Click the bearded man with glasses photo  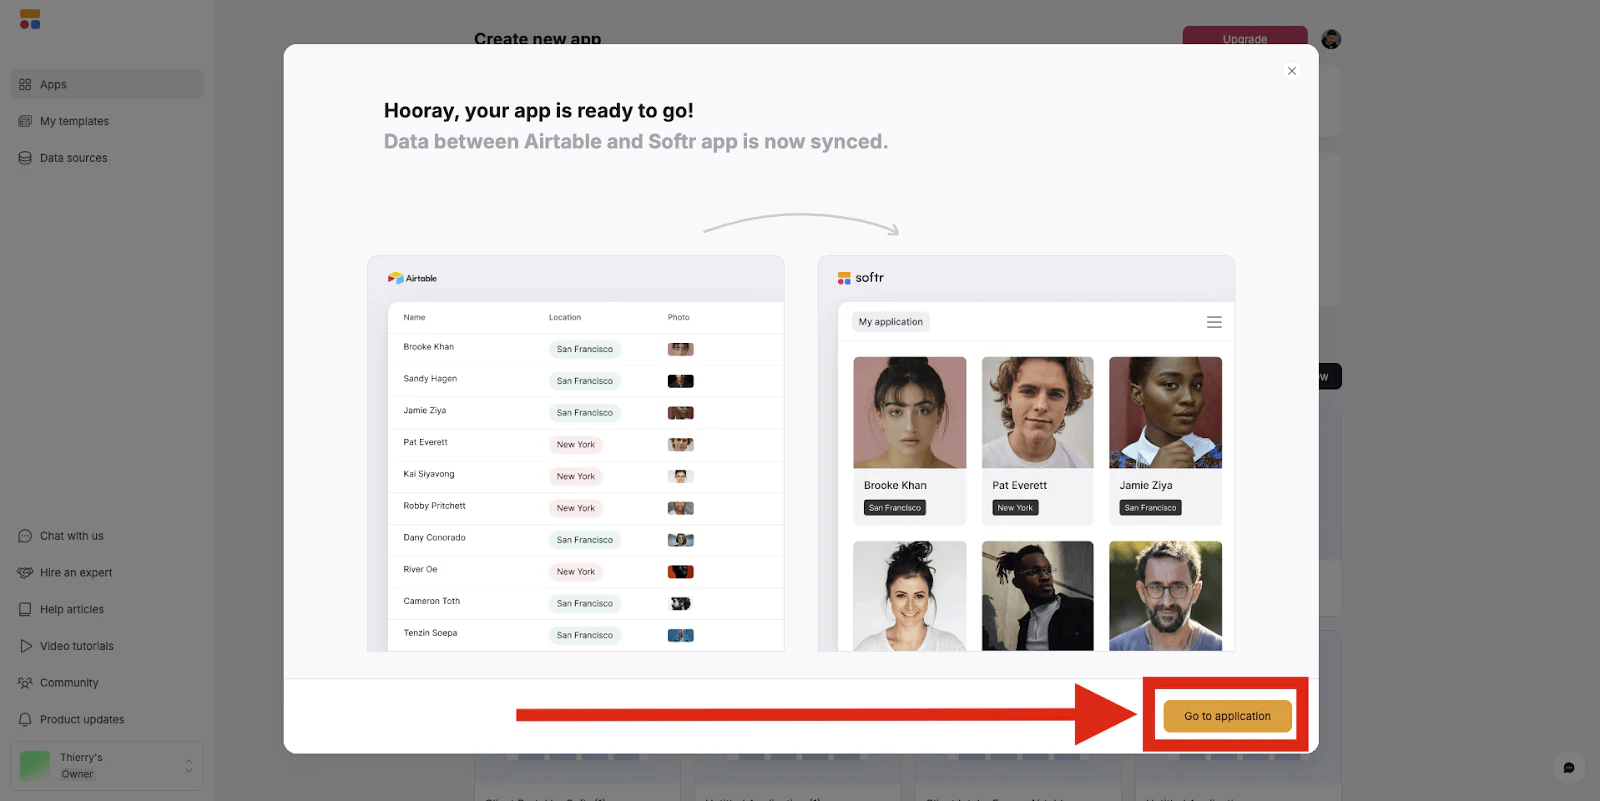point(1166,596)
